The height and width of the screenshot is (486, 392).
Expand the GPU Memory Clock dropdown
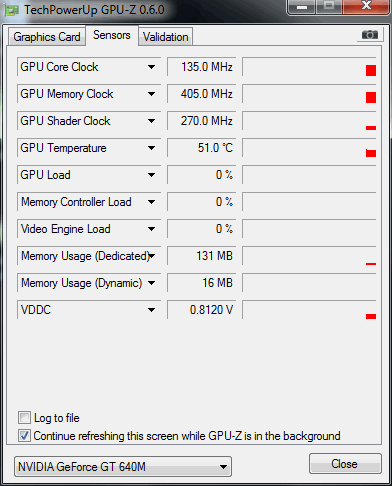pyautogui.click(x=151, y=94)
